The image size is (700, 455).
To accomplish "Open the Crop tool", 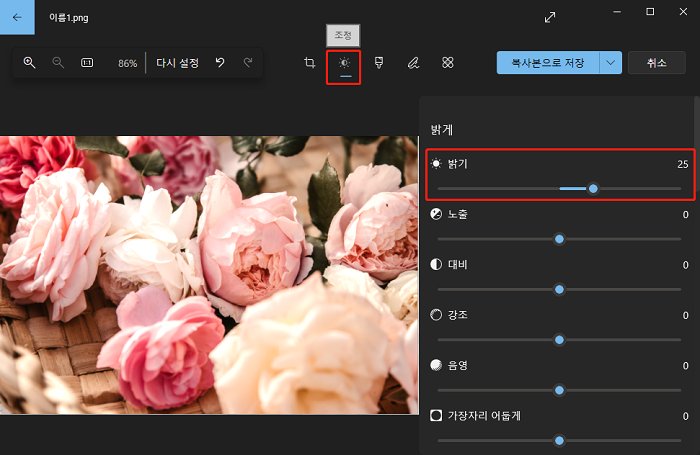I will click(x=309, y=63).
